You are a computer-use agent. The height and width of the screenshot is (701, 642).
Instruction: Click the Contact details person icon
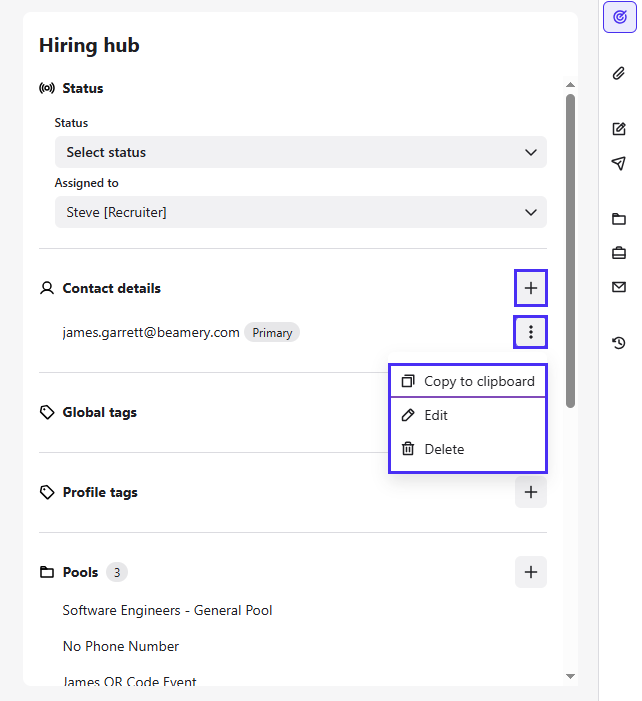47,288
